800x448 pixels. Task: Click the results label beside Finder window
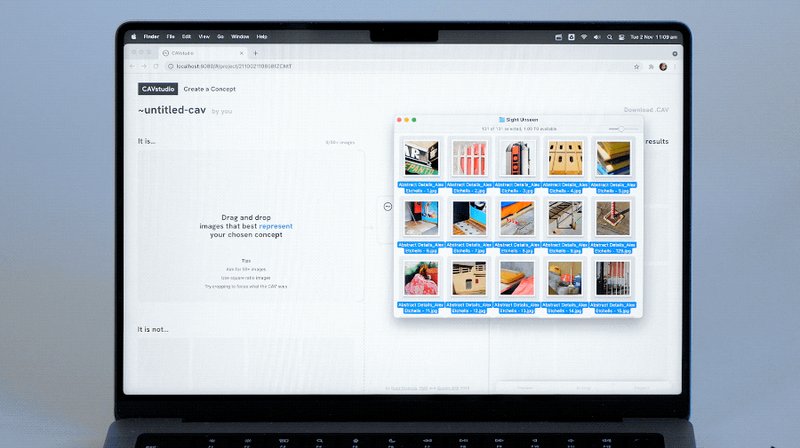pos(657,141)
